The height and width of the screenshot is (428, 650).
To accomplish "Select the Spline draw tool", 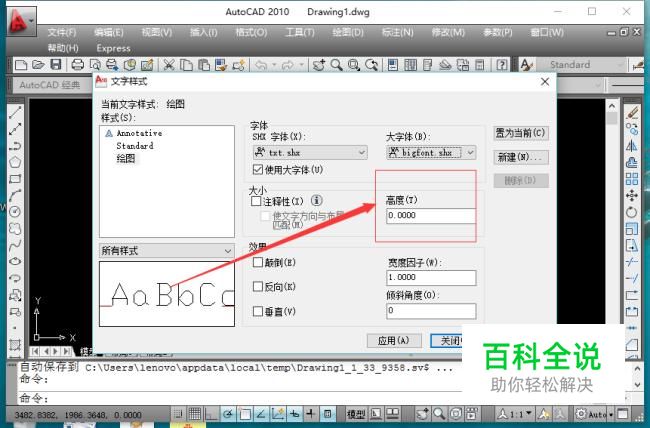I will pyautogui.click(x=15, y=245).
